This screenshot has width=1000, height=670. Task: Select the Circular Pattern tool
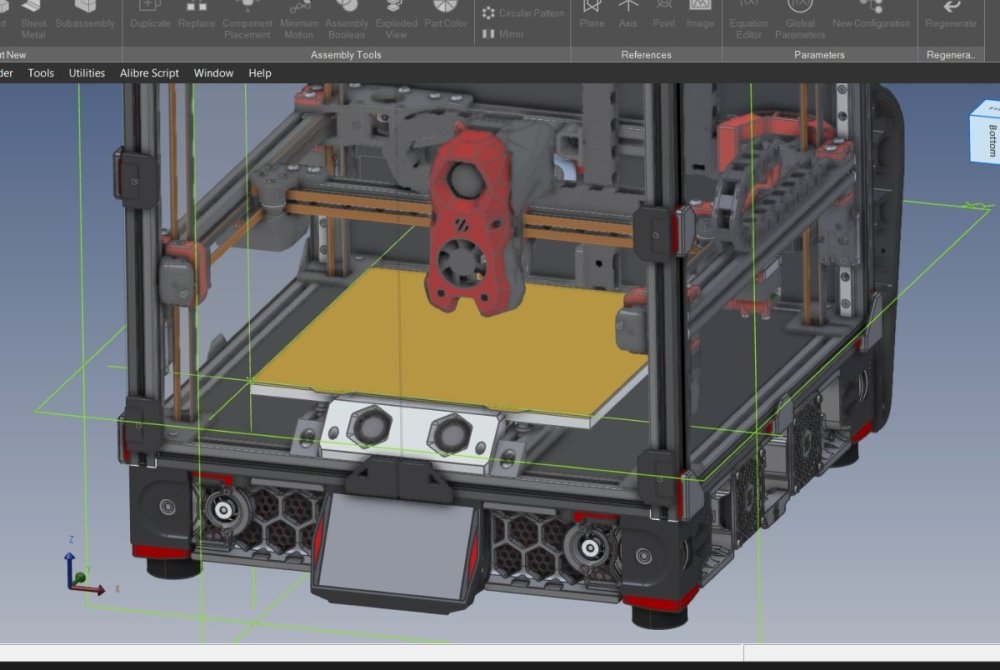point(524,13)
